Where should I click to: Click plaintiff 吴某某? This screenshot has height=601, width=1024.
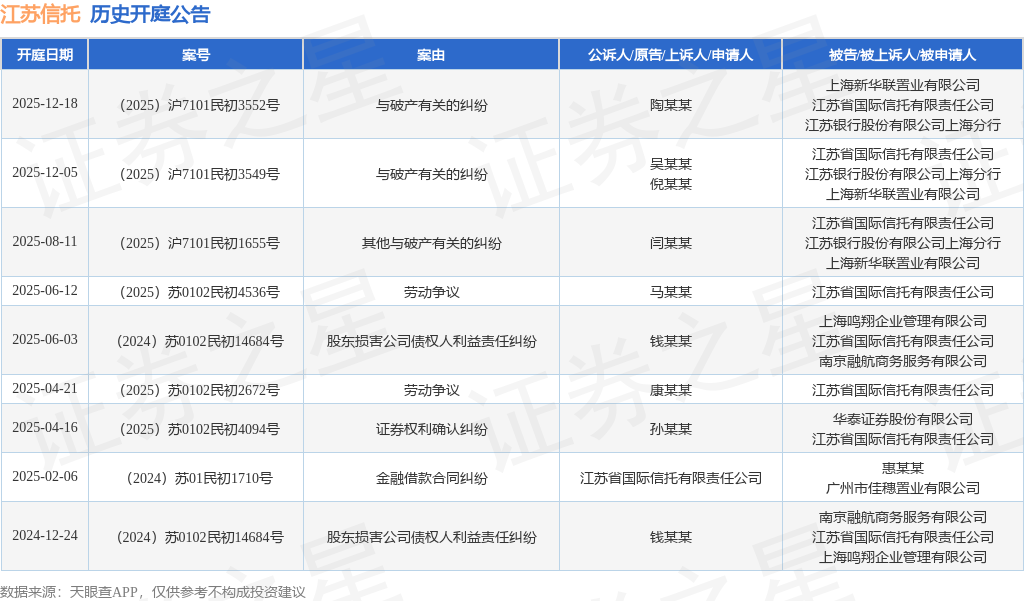[671, 164]
